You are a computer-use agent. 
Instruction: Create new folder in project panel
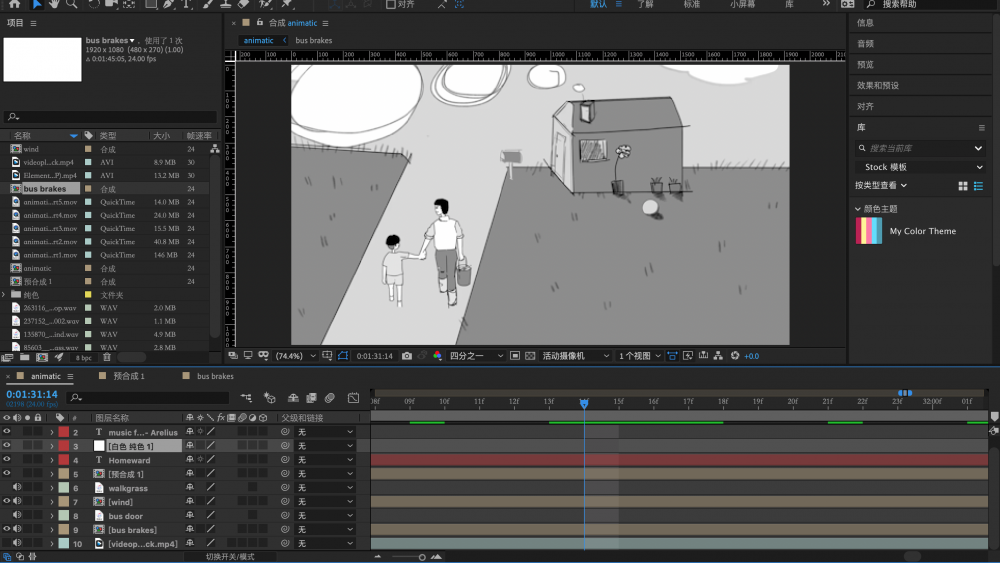click(24, 358)
